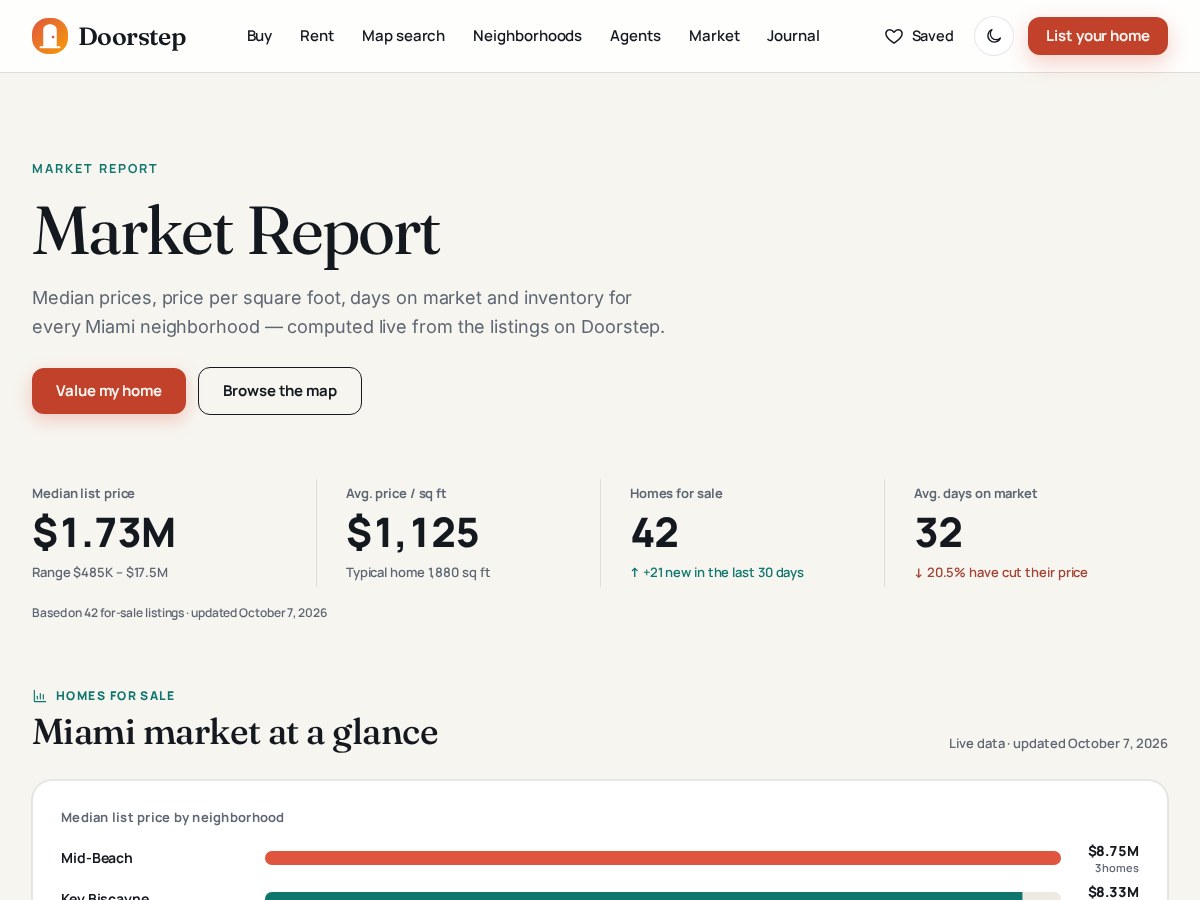
Task: Click the $1,125 avg price per sq ft
Action: 412,532
